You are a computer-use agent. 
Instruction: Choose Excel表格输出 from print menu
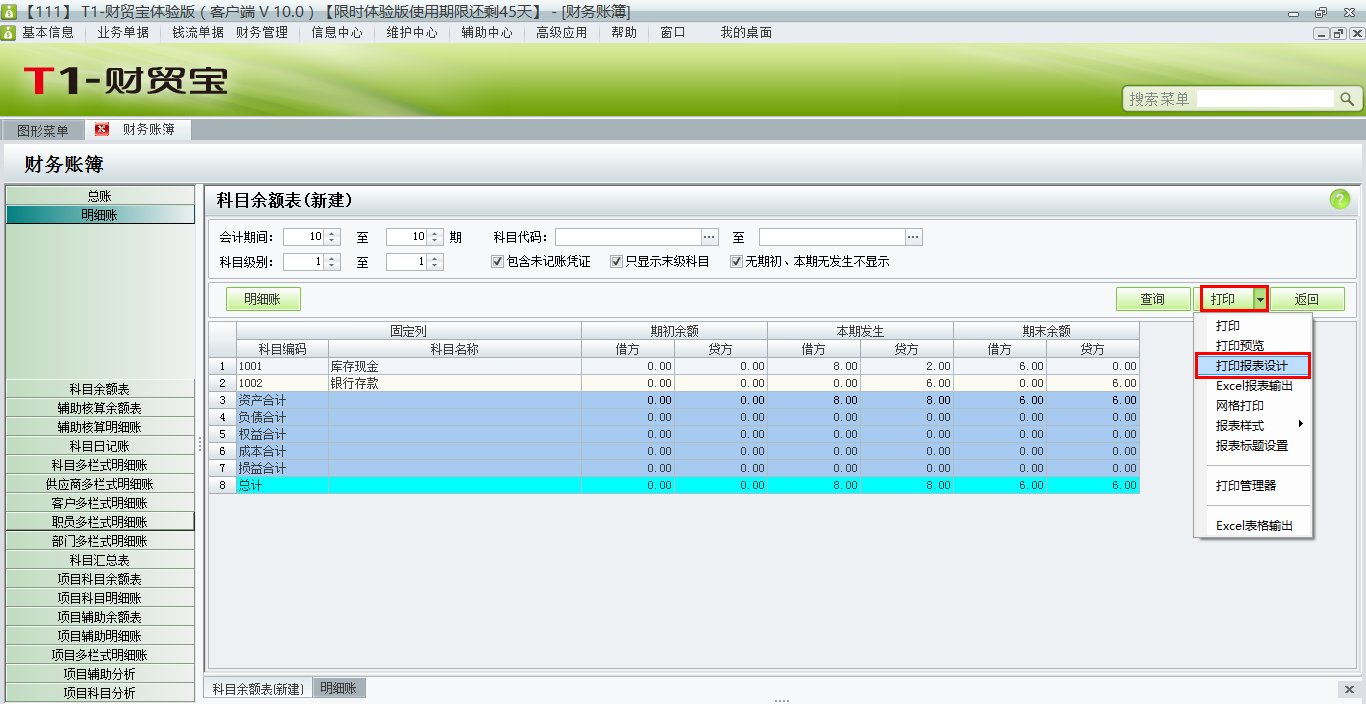tap(1253, 525)
